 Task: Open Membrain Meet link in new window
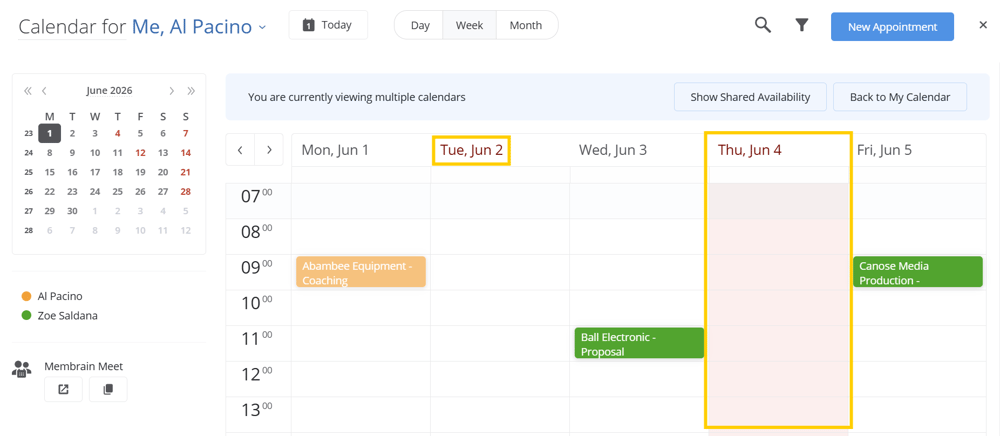tap(63, 389)
